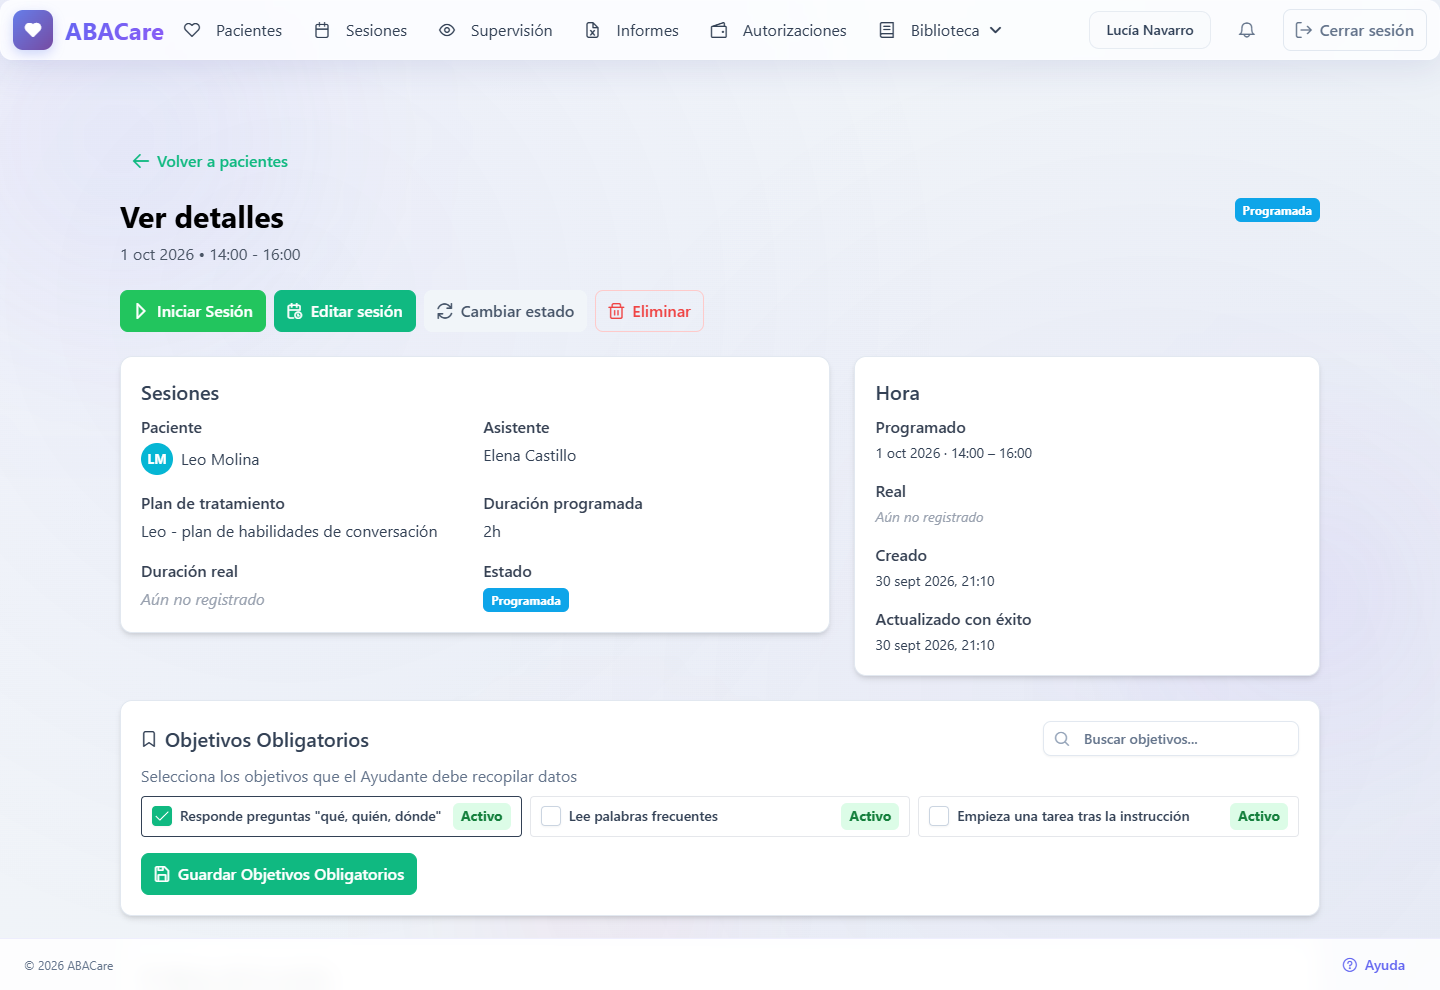Open Lucía Navarro user profile button
The image size is (1440, 990).
tap(1150, 30)
